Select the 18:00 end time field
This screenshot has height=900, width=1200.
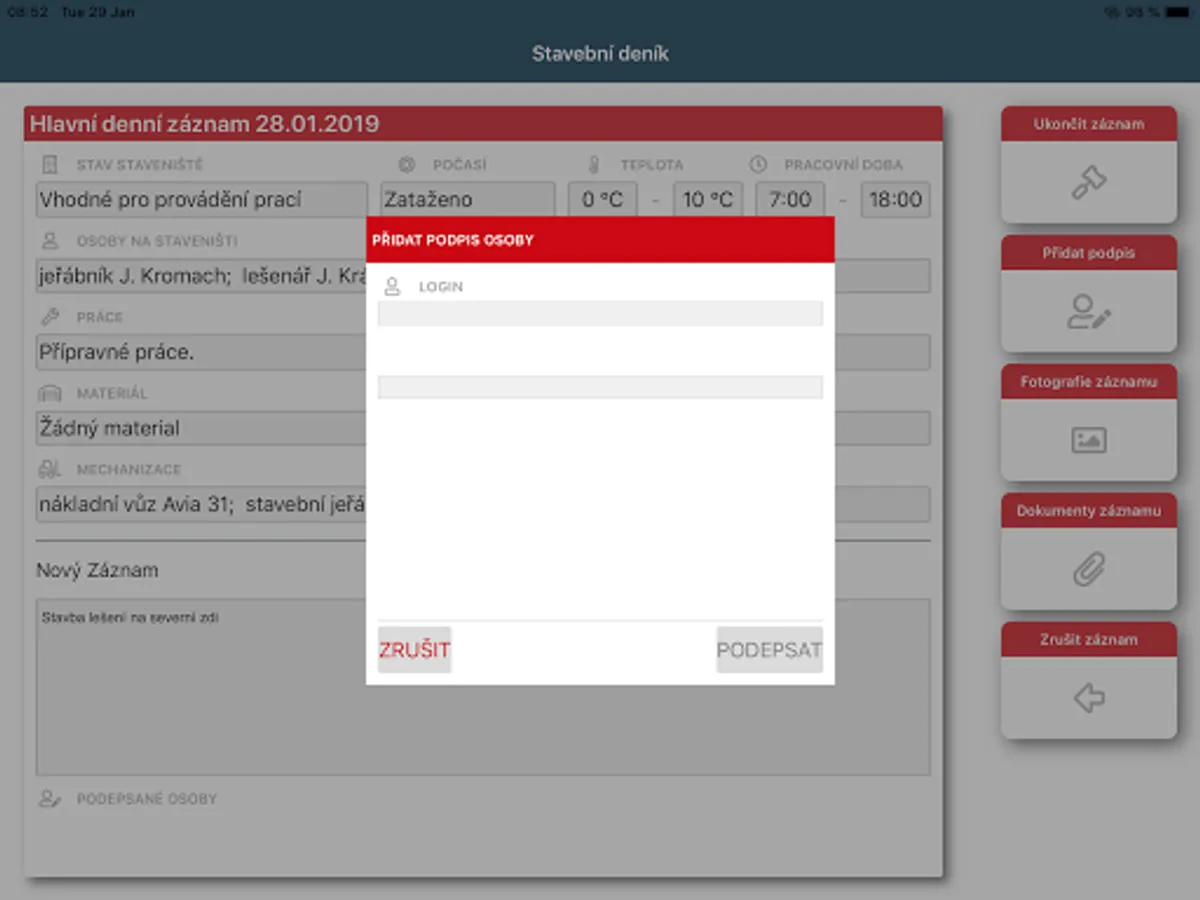(x=895, y=199)
